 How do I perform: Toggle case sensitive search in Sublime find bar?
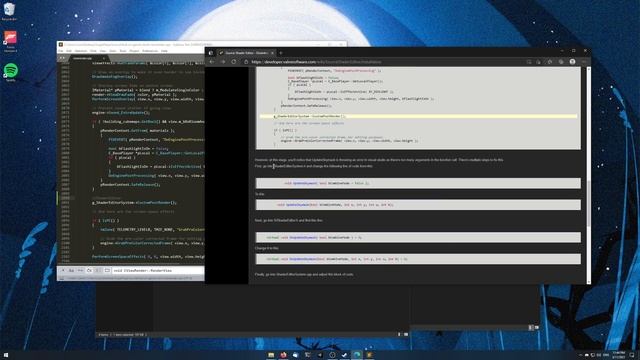tap(71, 271)
